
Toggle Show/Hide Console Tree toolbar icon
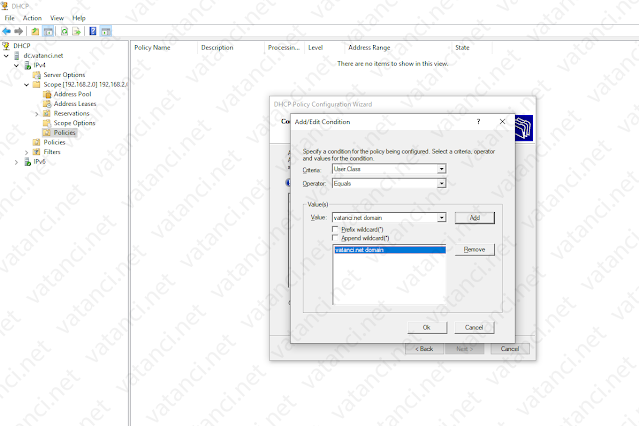point(48,31)
